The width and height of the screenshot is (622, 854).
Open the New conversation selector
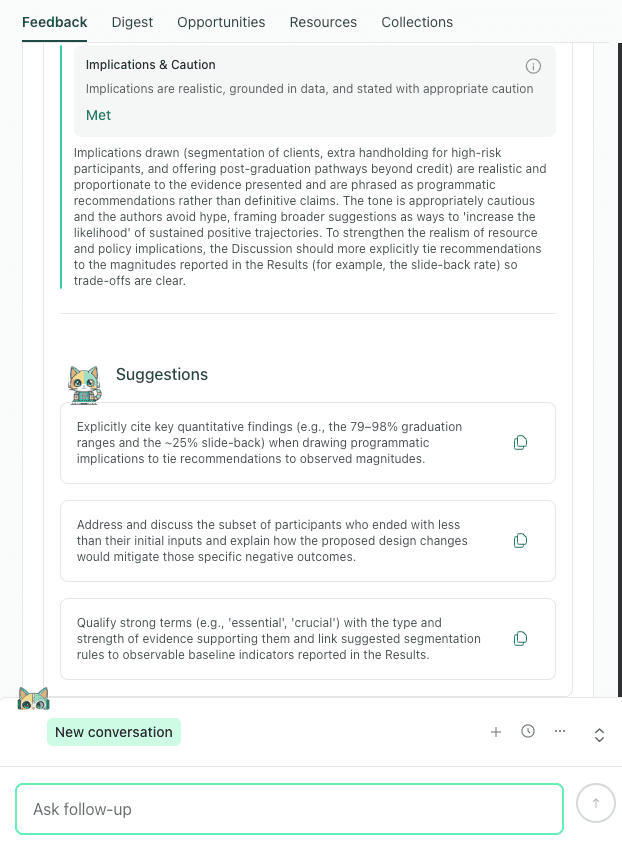coord(113,732)
